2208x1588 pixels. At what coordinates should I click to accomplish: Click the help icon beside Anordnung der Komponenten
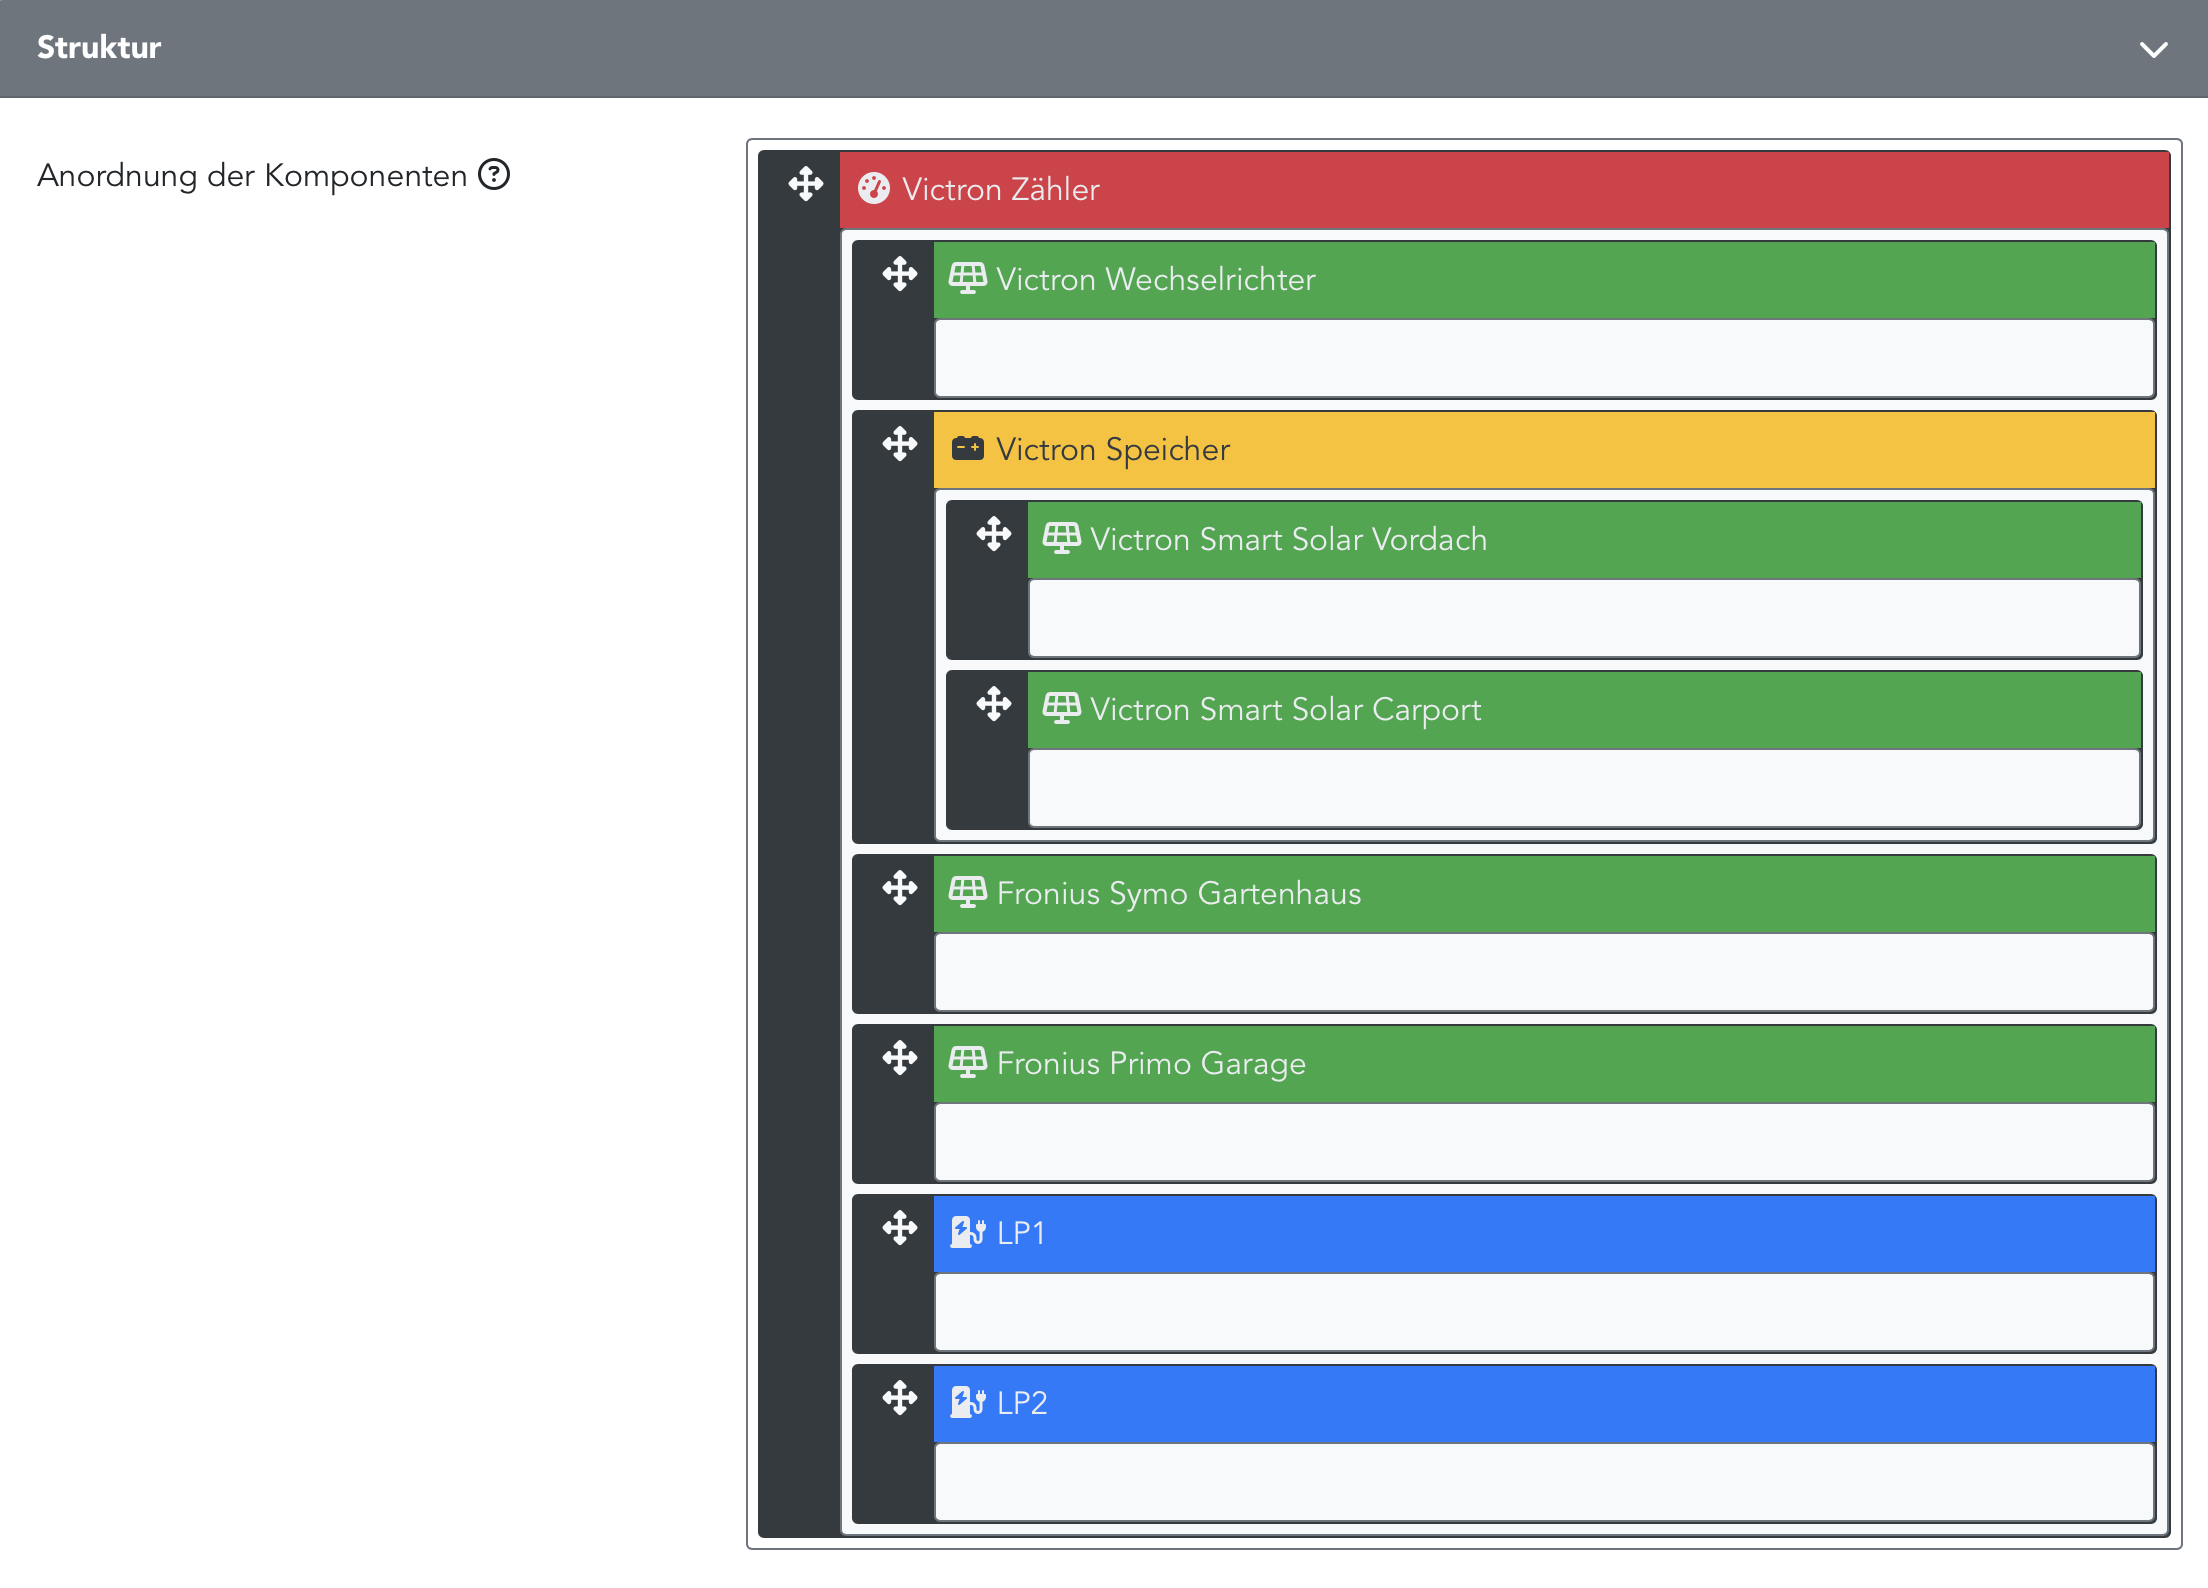[x=494, y=175]
